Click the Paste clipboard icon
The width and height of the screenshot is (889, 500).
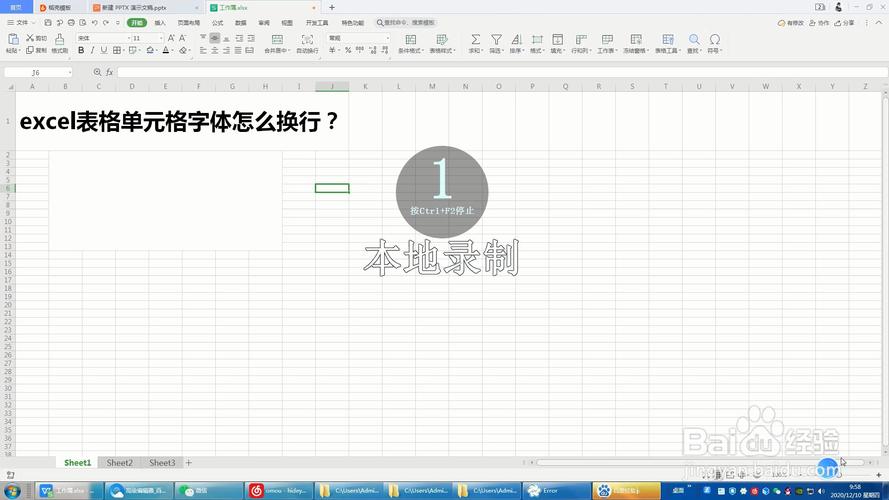pos(13,39)
